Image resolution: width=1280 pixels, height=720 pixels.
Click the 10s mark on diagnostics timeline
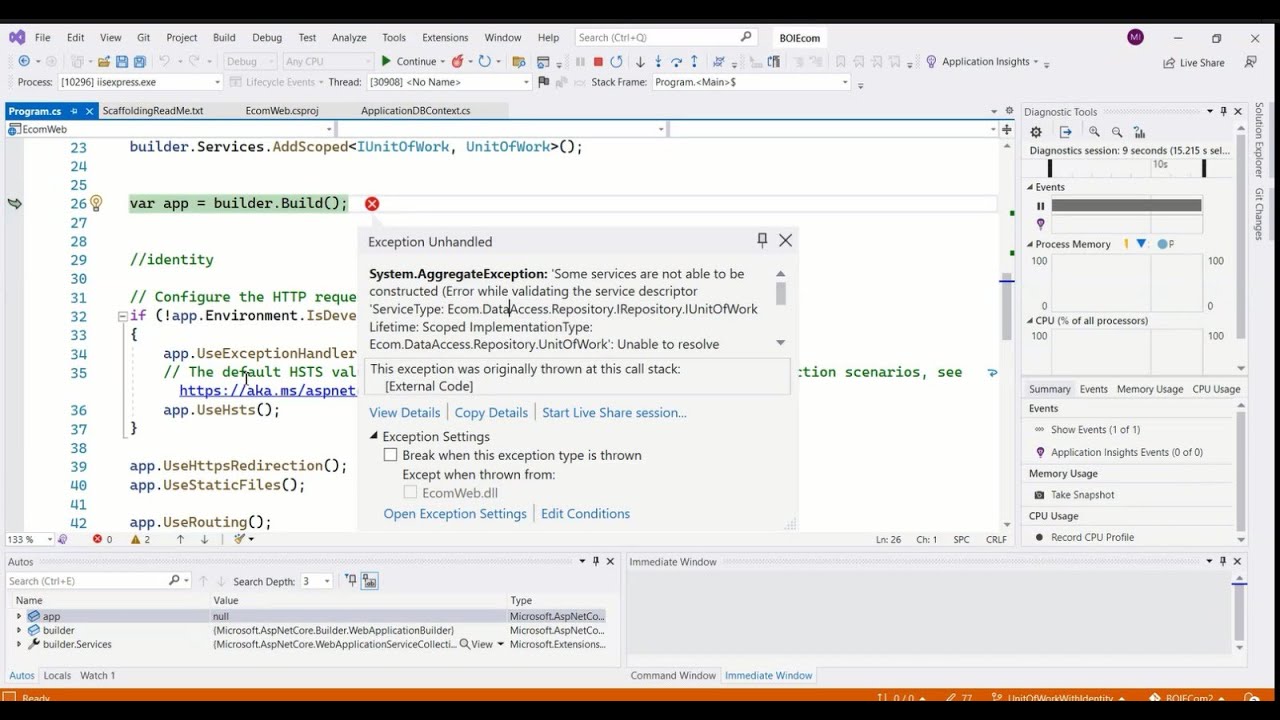click(x=1160, y=164)
